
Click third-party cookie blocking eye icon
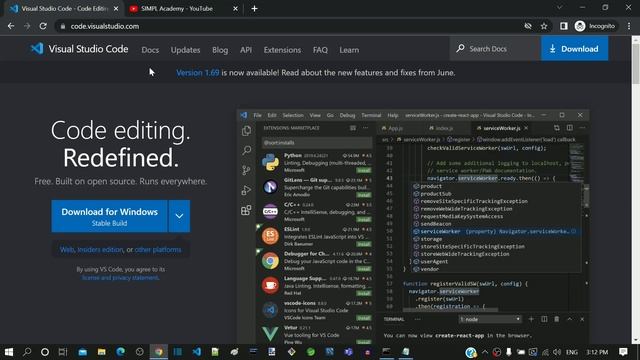click(528, 26)
